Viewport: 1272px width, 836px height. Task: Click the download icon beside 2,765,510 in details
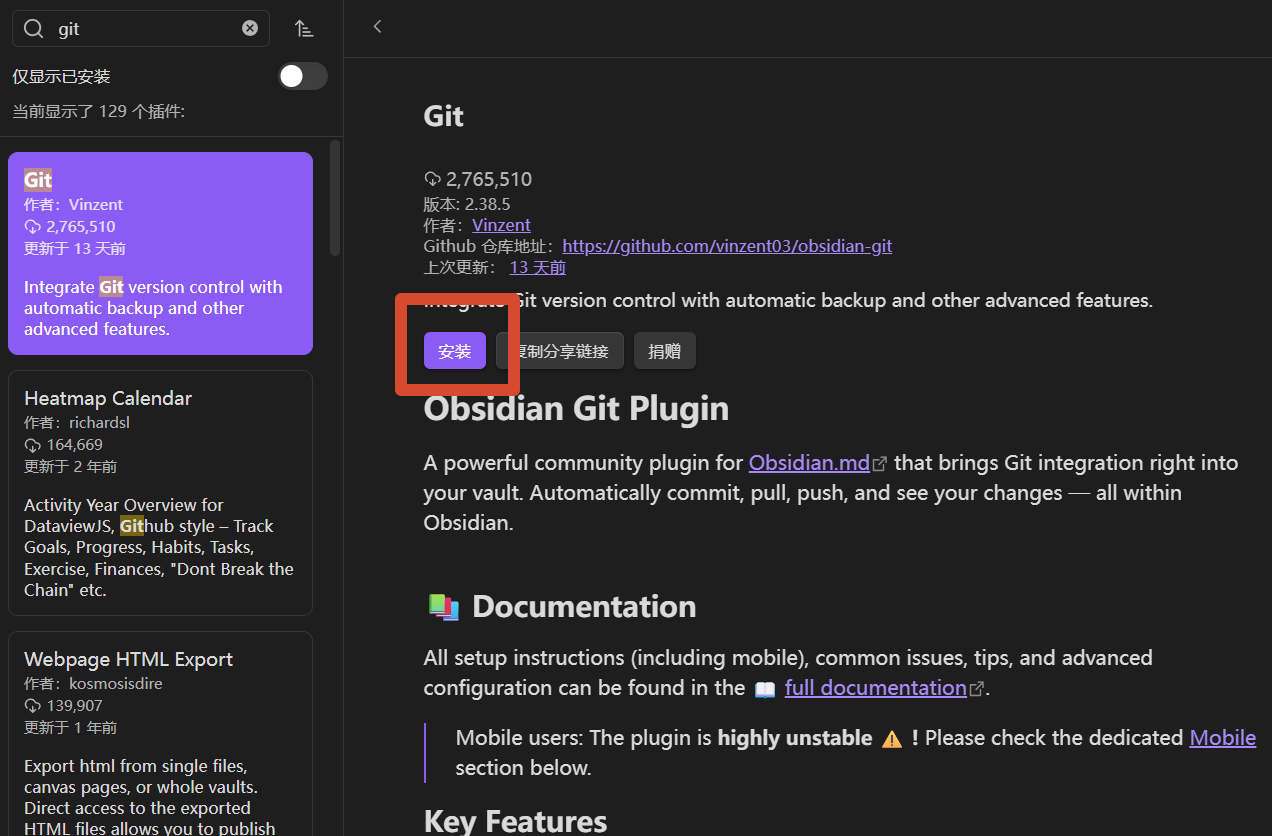pos(432,180)
